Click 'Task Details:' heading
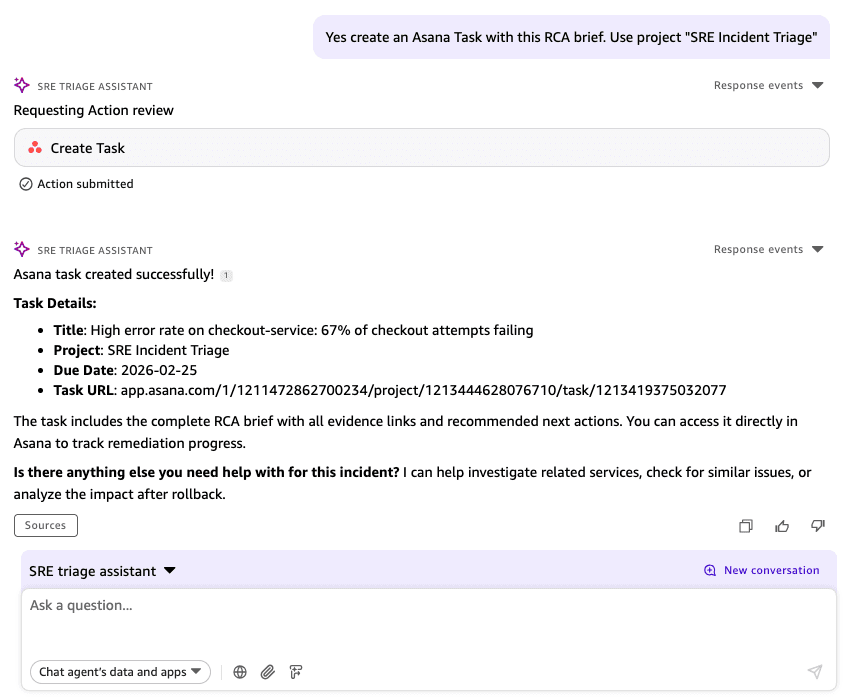847x699 pixels. click(55, 304)
